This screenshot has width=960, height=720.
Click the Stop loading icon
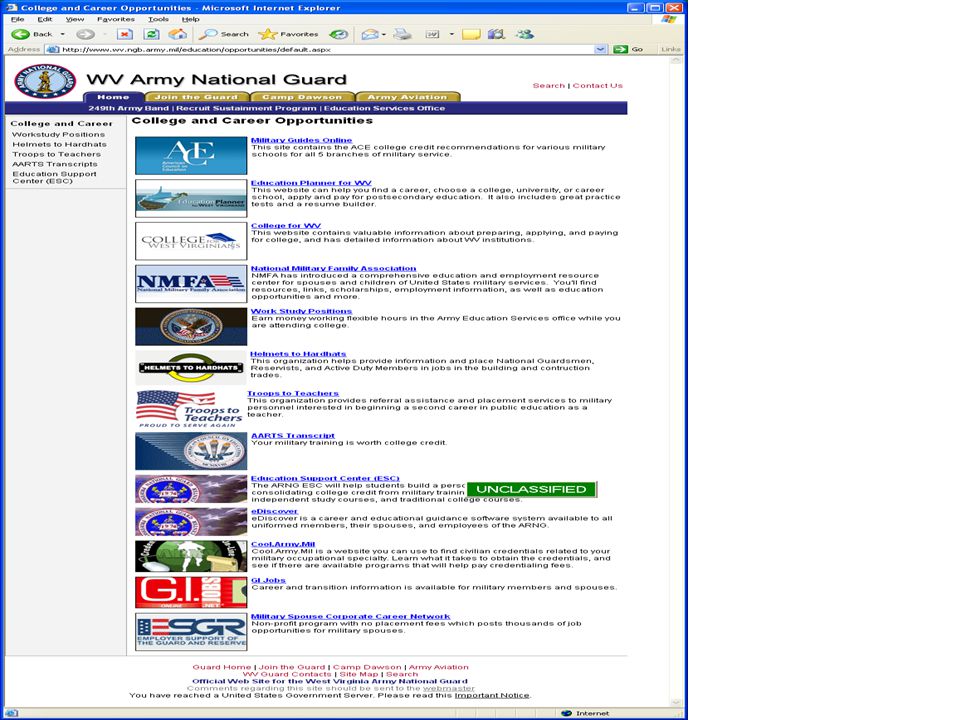[x=125, y=34]
